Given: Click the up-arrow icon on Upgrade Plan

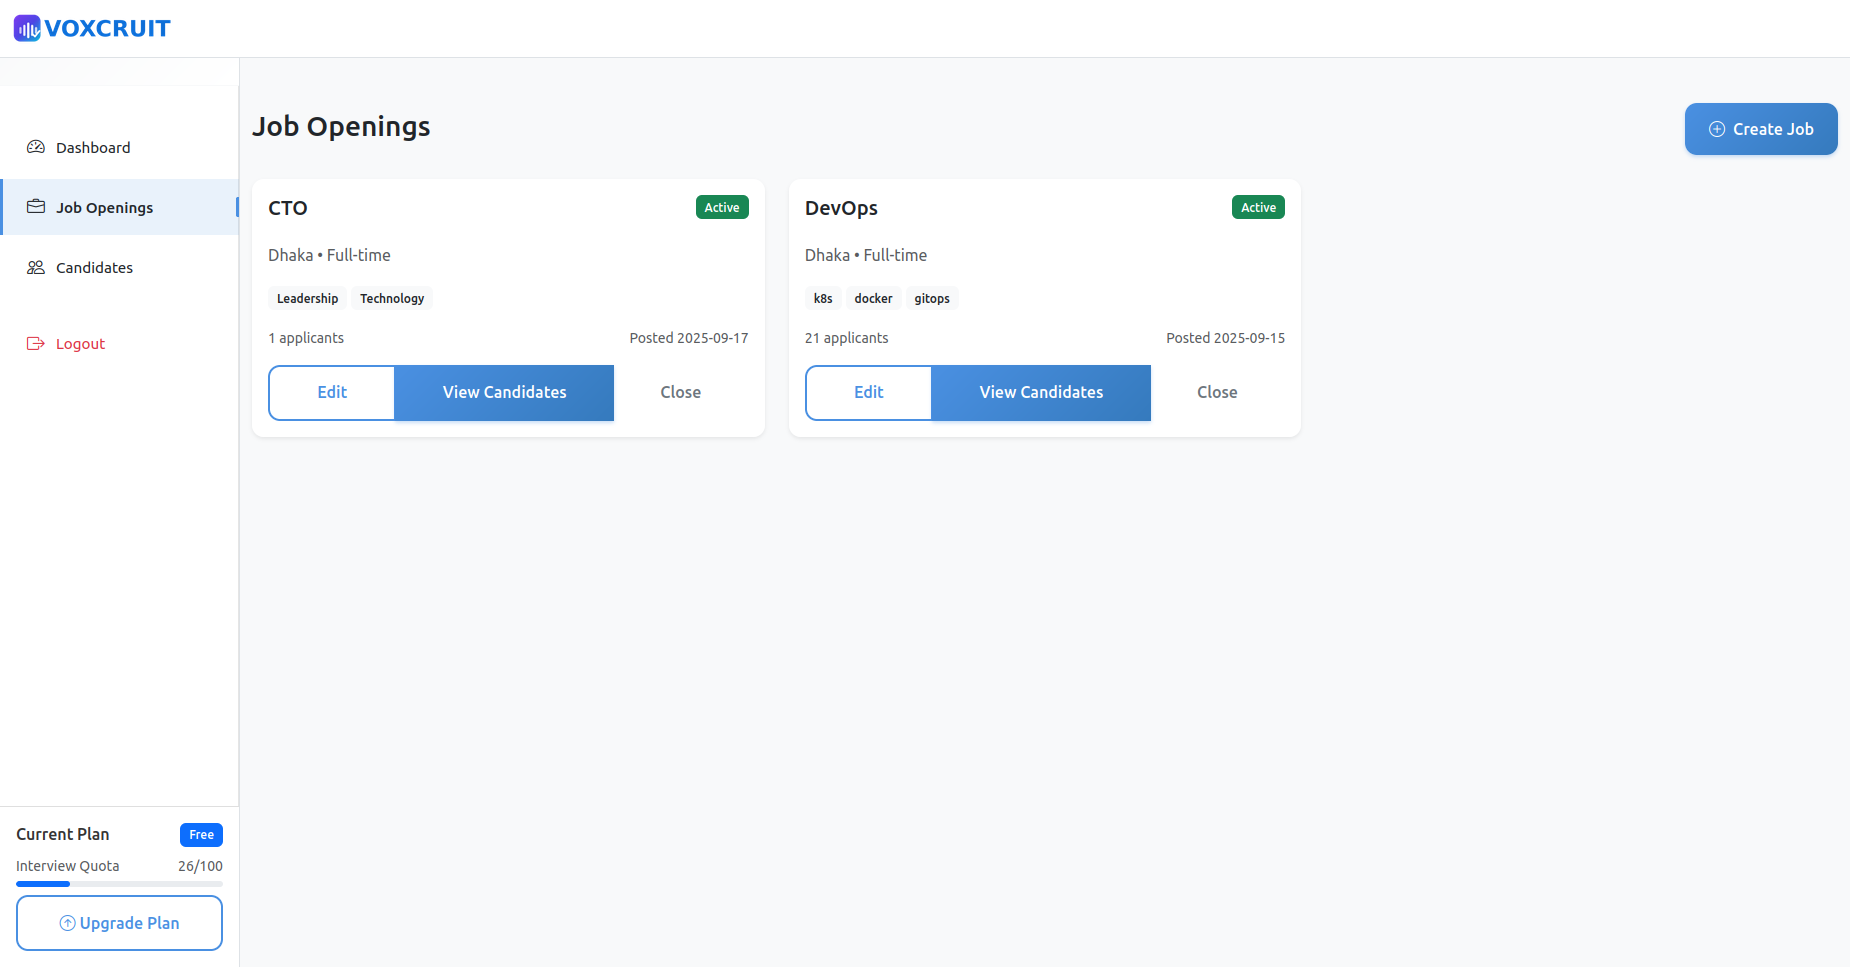Looking at the screenshot, I should (x=67, y=923).
